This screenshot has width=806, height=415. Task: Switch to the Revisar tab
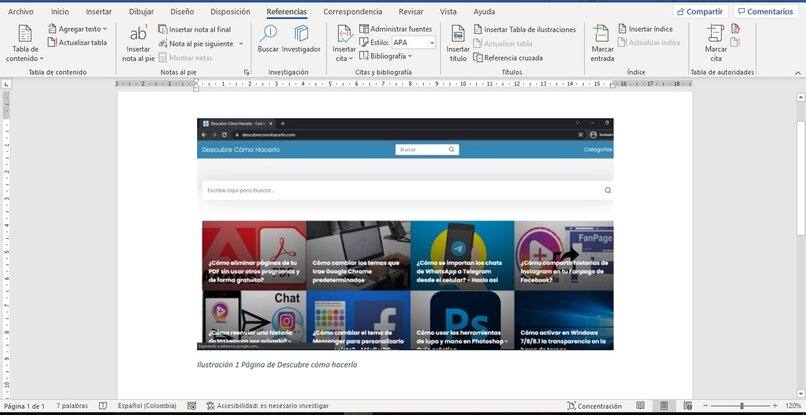pos(411,11)
